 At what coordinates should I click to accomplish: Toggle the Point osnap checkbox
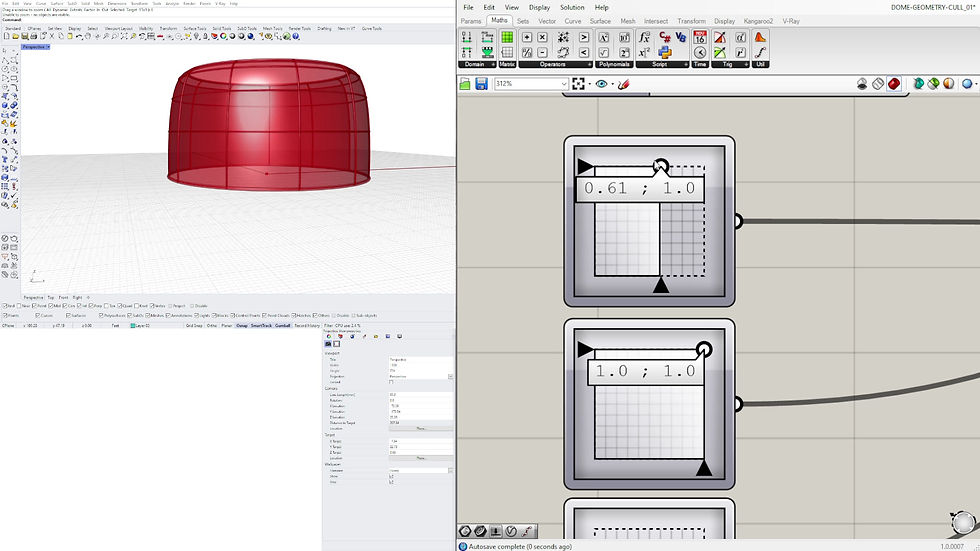point(34,305)
